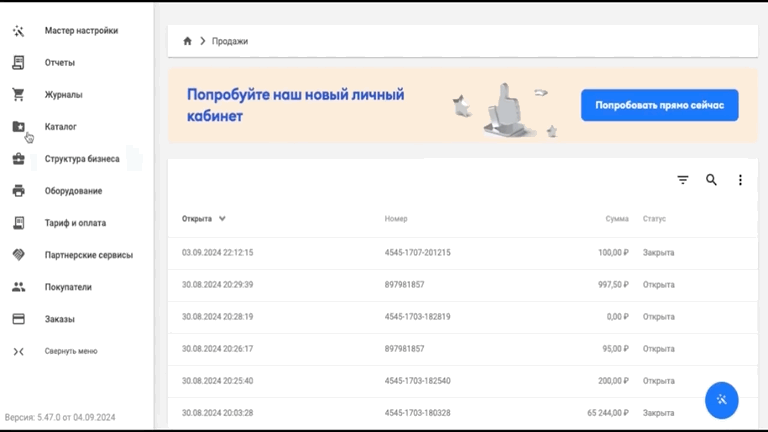
Task: Click the receipt icon next to Отчеты
Action: [19, 63]
